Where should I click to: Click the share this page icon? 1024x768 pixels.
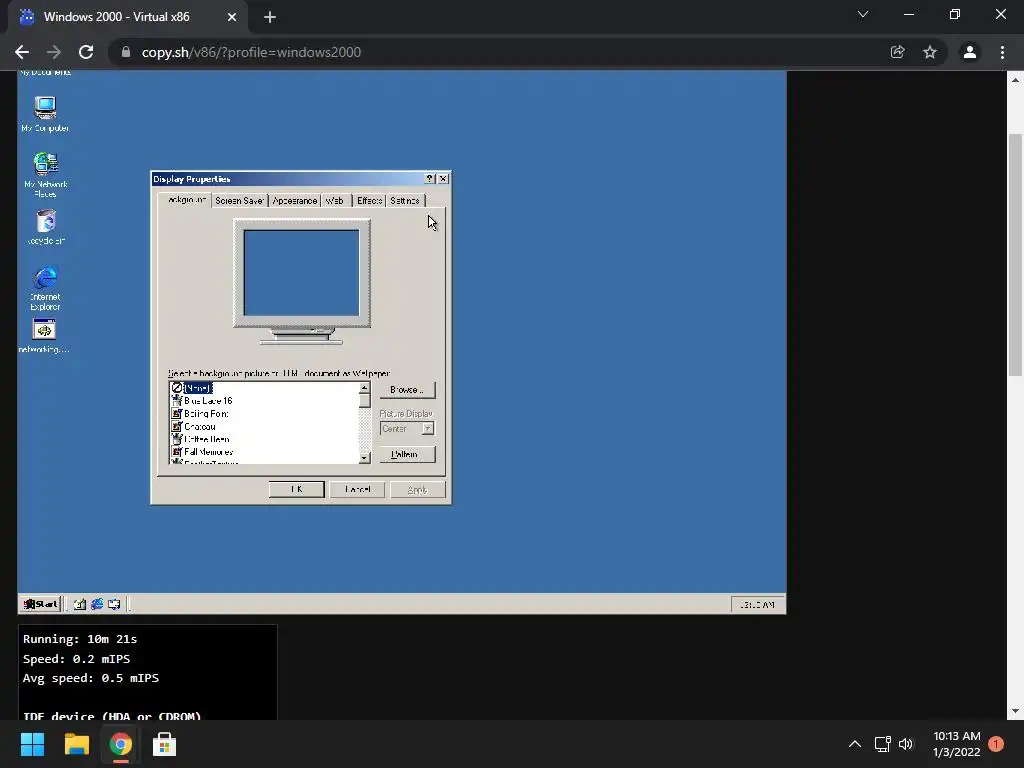click(897, 52)
